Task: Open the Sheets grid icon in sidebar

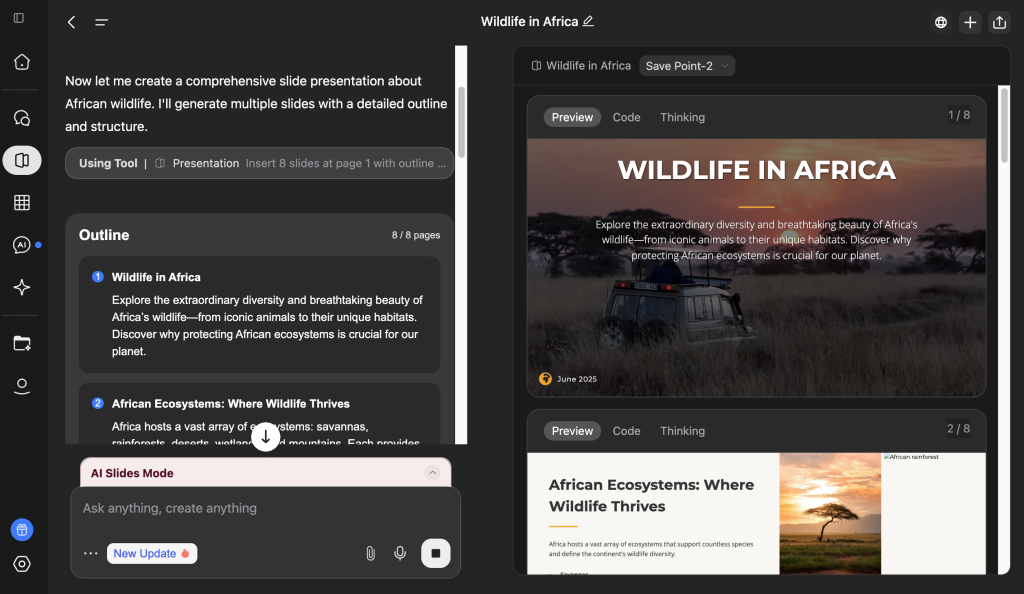Action: coord(22,203)
